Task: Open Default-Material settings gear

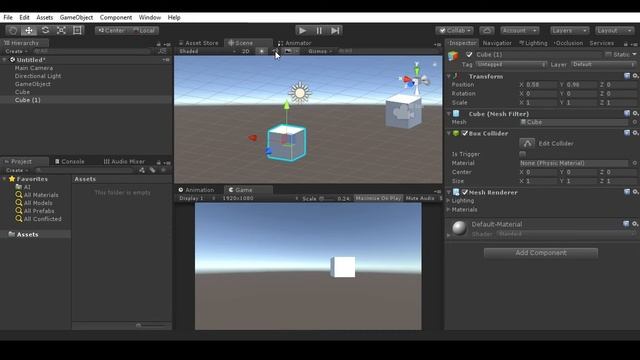Action: 635,224
